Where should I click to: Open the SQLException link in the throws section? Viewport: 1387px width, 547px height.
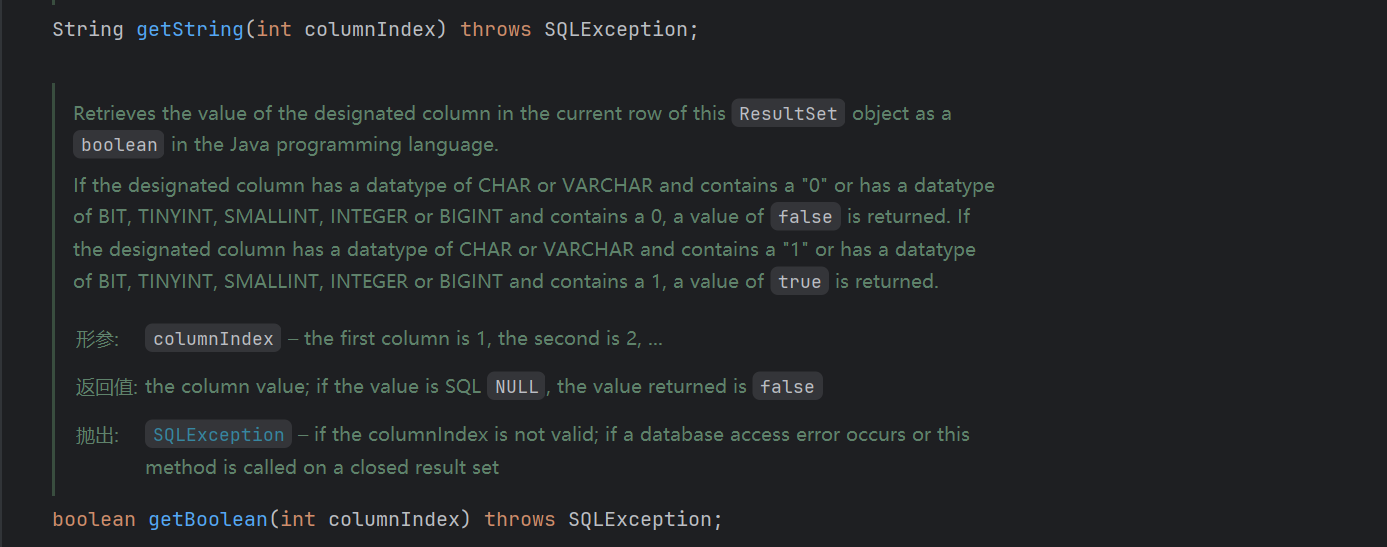219,435
